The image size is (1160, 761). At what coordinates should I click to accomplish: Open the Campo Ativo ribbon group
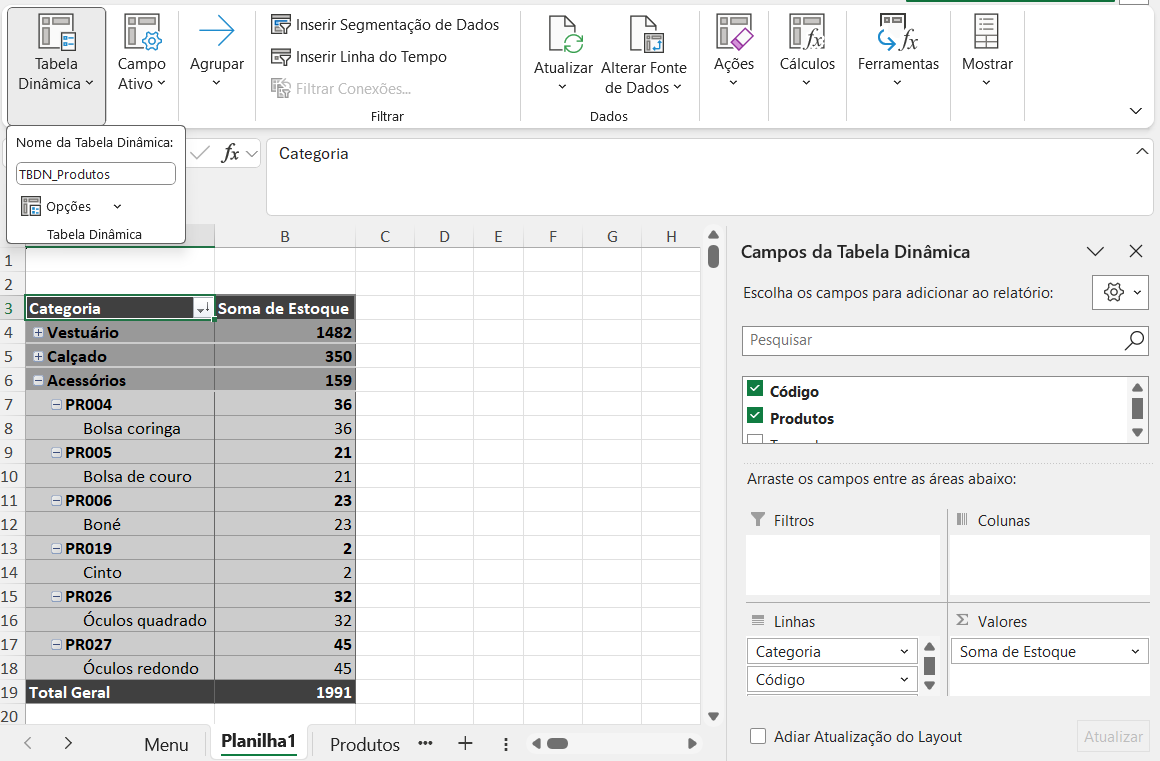point(142,54)
